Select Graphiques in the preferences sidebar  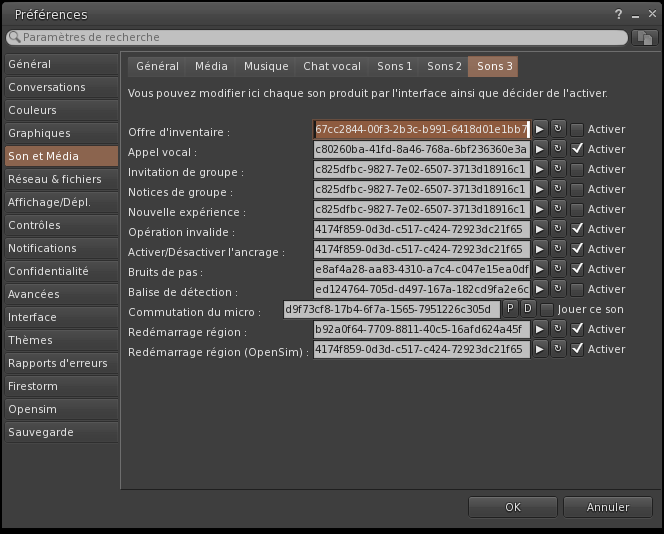pos(40,133)
